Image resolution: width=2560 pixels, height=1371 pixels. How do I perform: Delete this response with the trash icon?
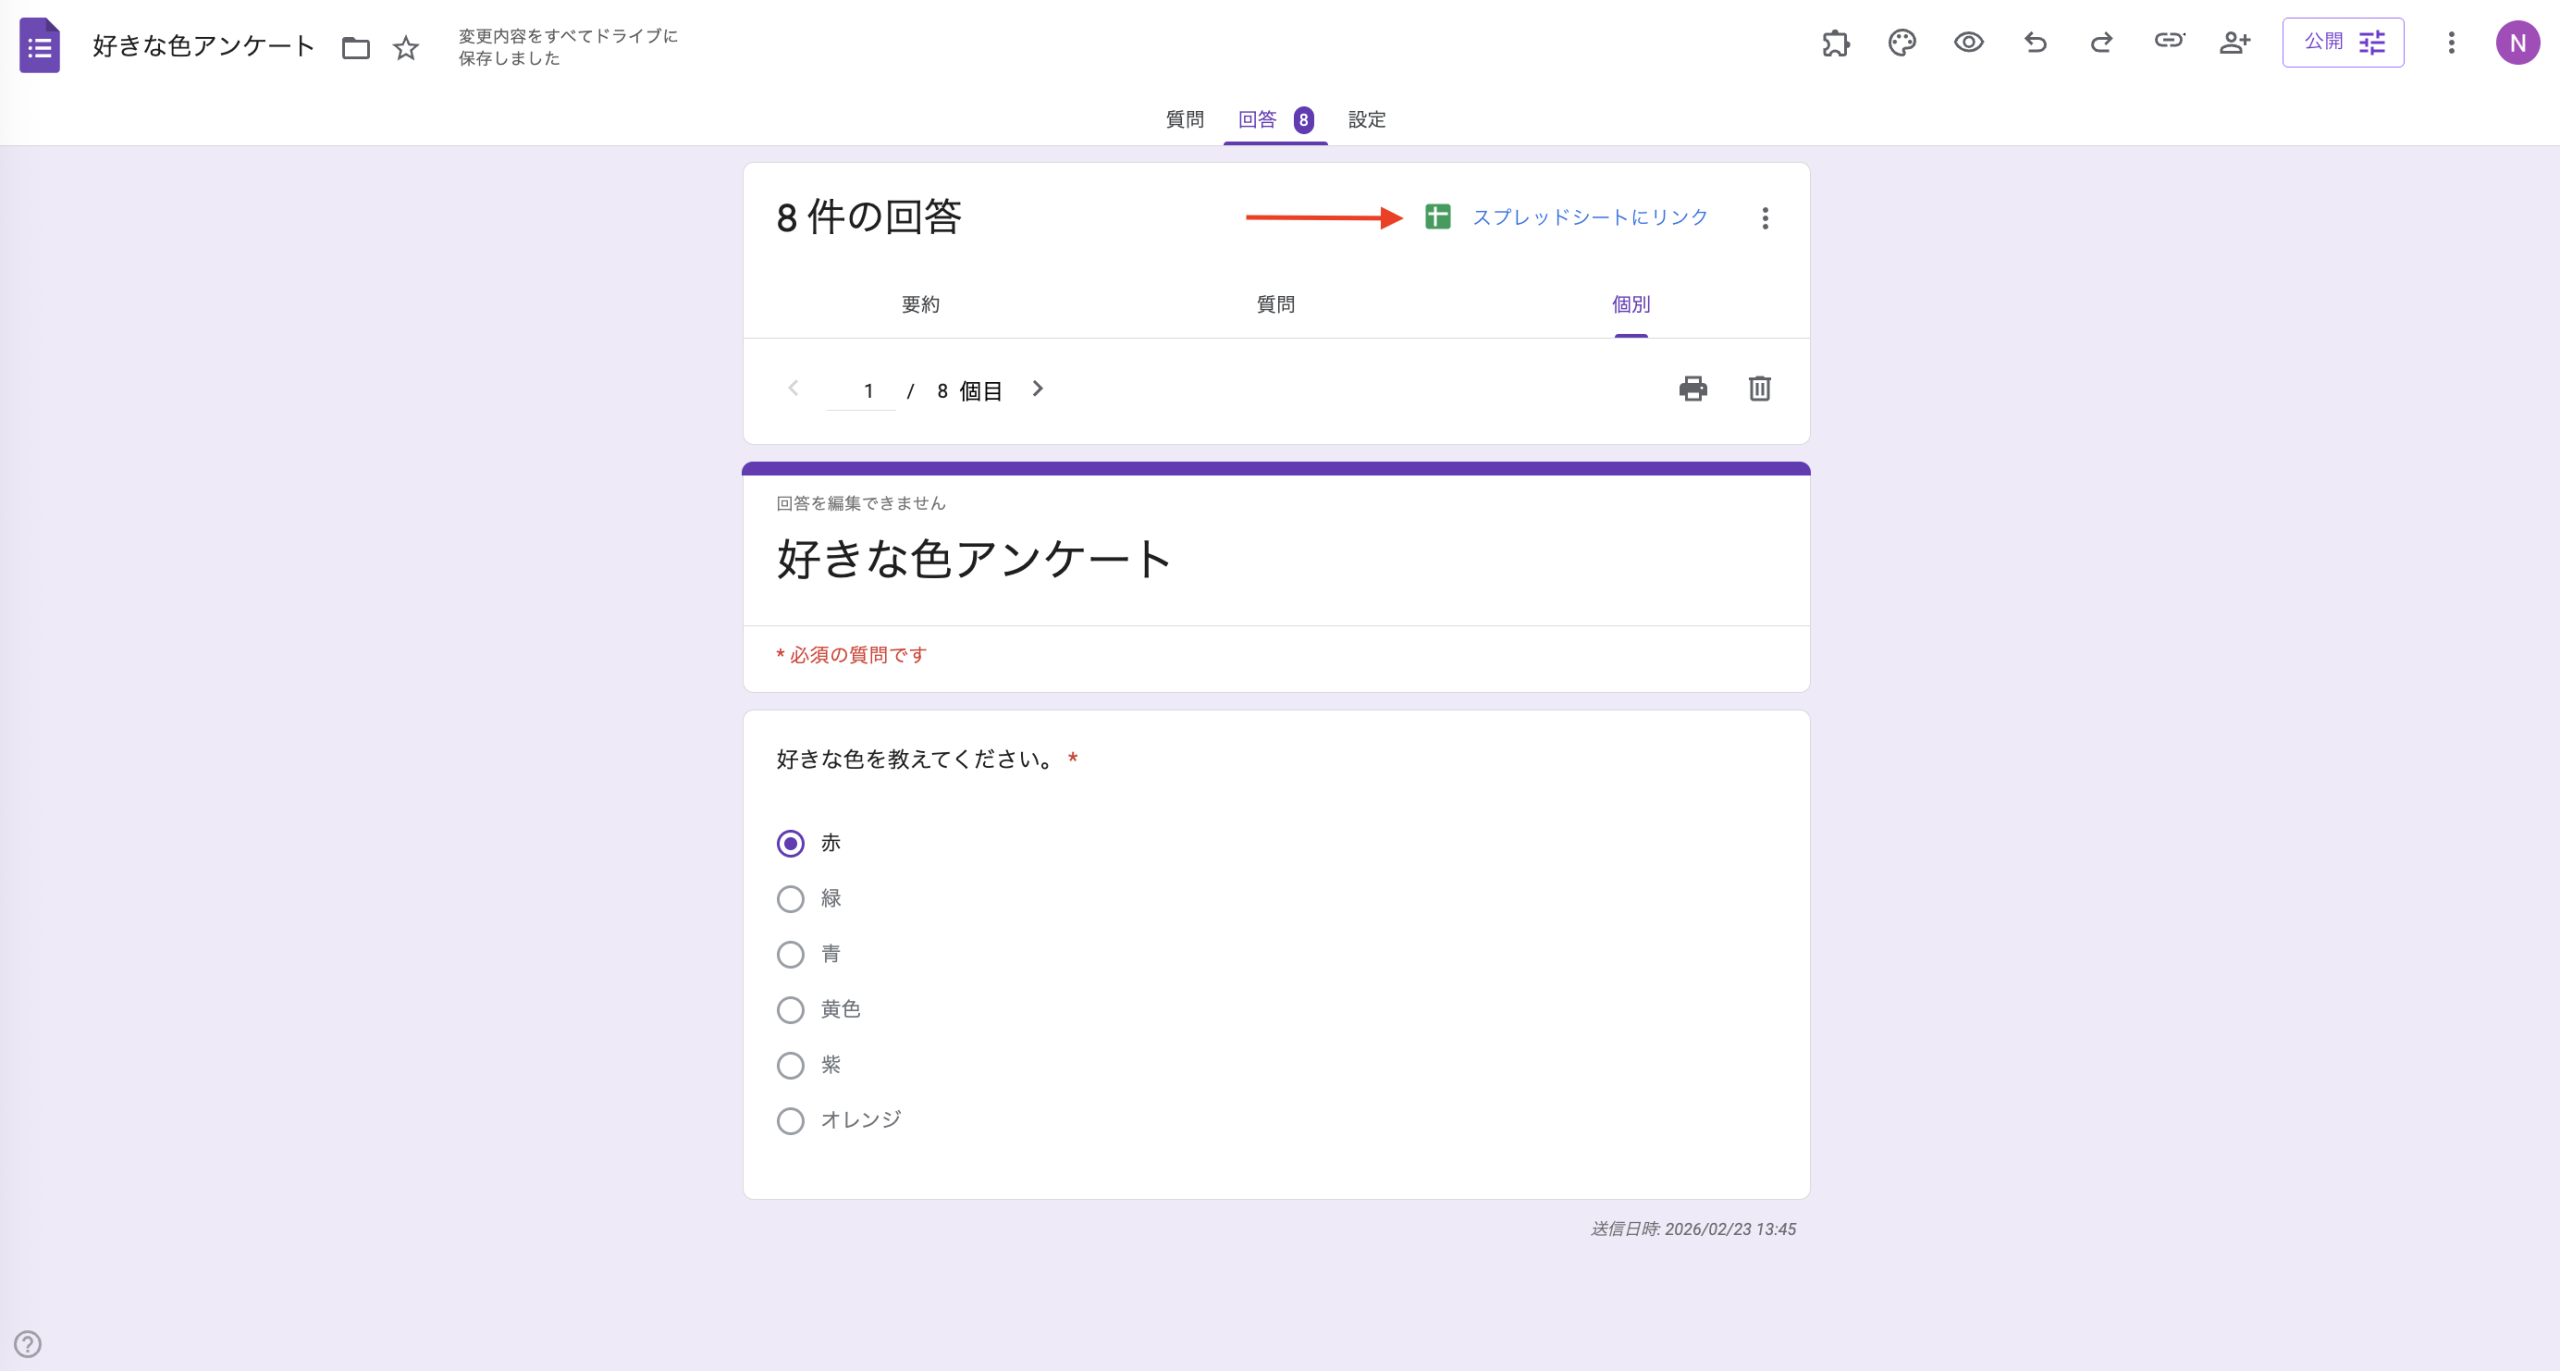[1759, 389]
